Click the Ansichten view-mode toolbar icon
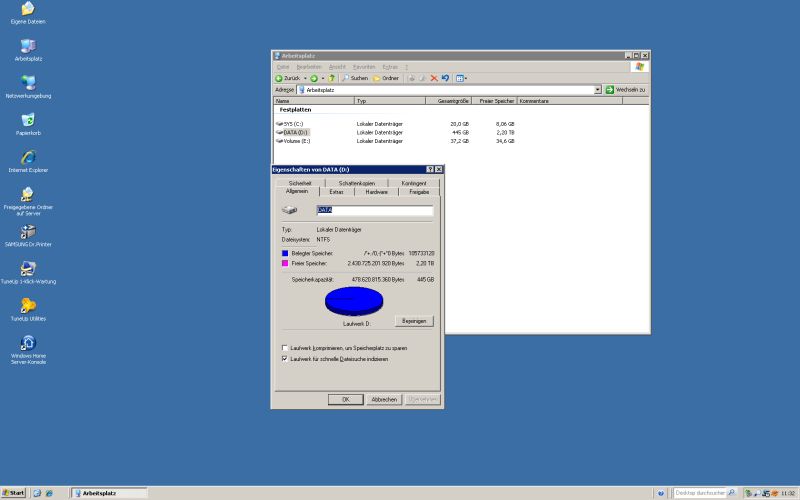Image resolution: width=800 pixels, height=500 pixels. (x=461, y=78)
